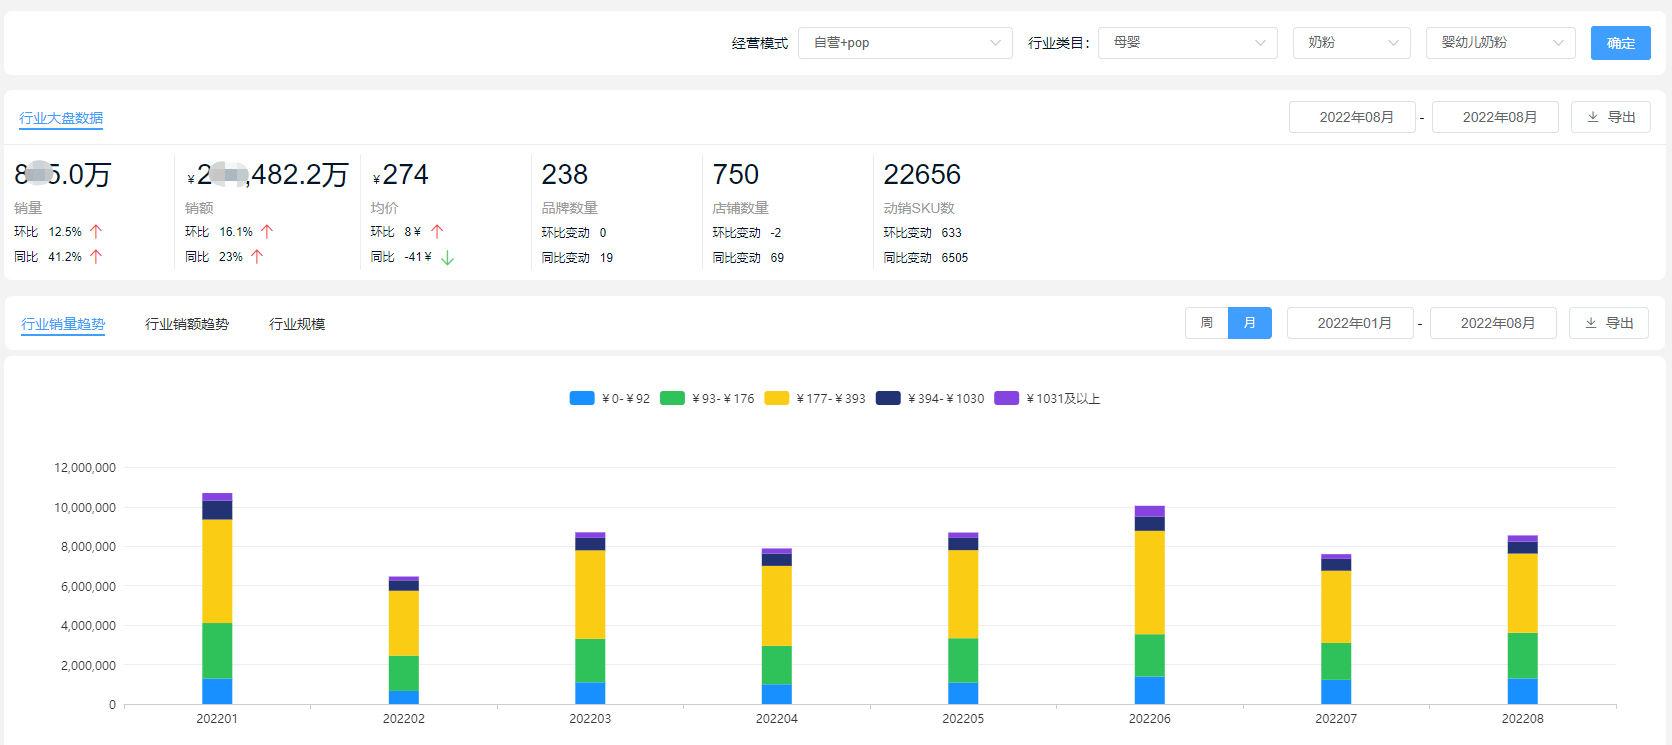Viewport: 1672px width, 745px height.
Task: Switch to the 行业销额趋势 tab
Action: [187, 324]
